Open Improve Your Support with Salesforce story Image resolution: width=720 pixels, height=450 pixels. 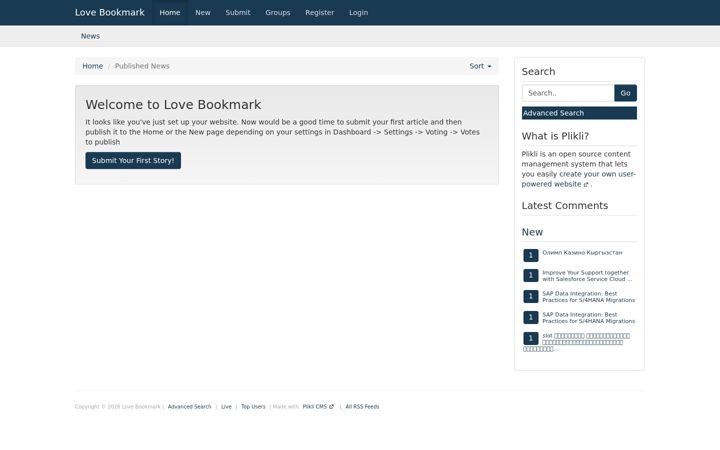[587, 276]
